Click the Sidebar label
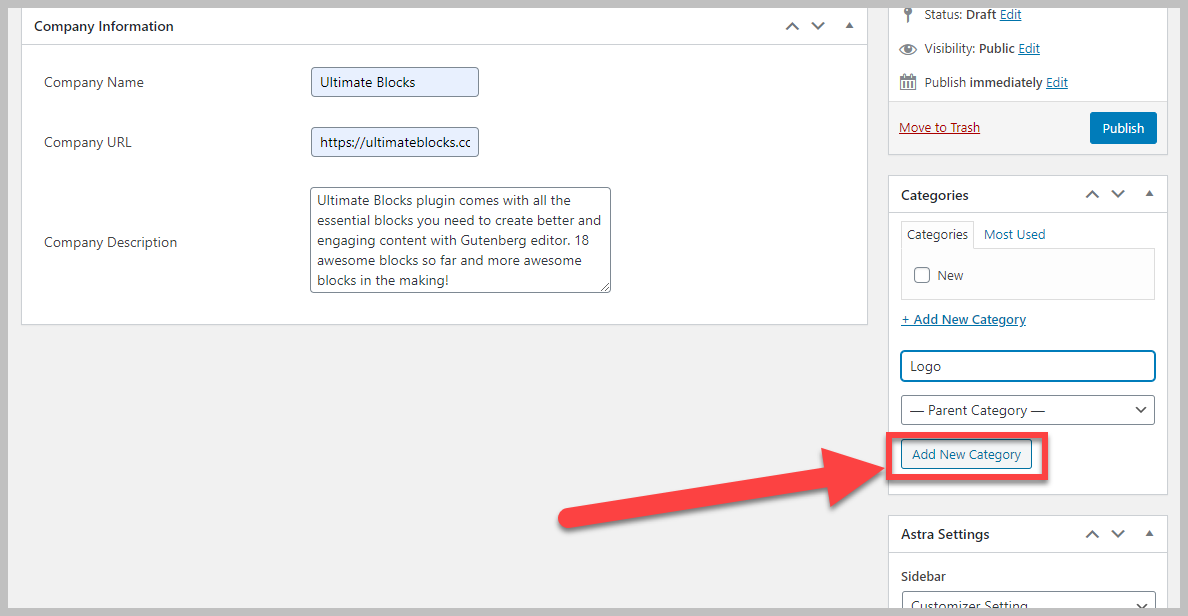 pos(923,577)
